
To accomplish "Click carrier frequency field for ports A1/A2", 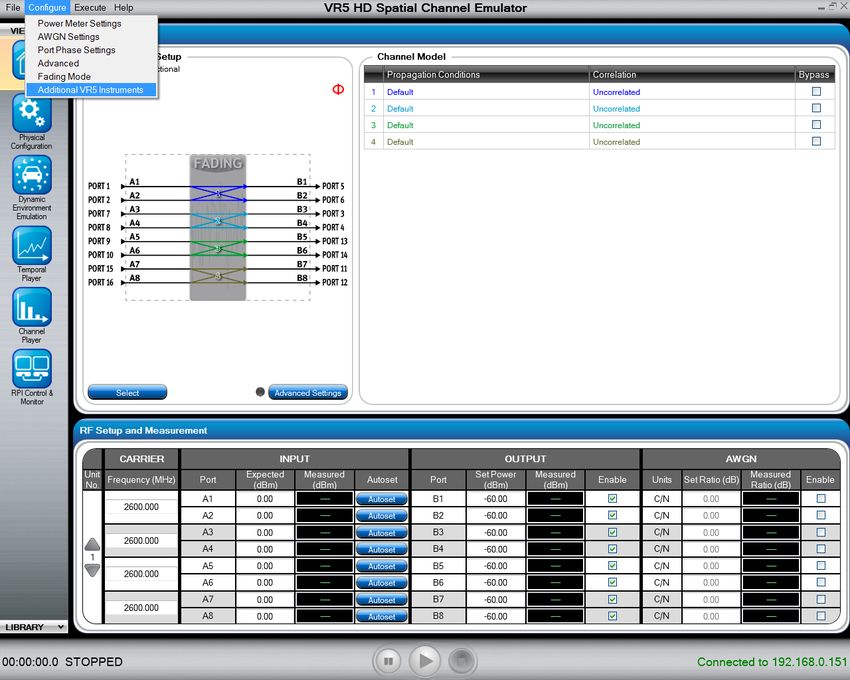I will point(141,506).
